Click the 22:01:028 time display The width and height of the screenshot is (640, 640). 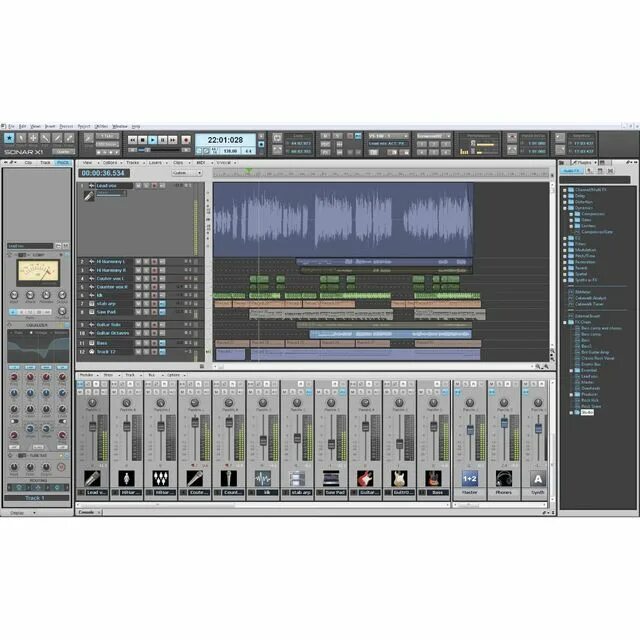[x=225, y=140]
